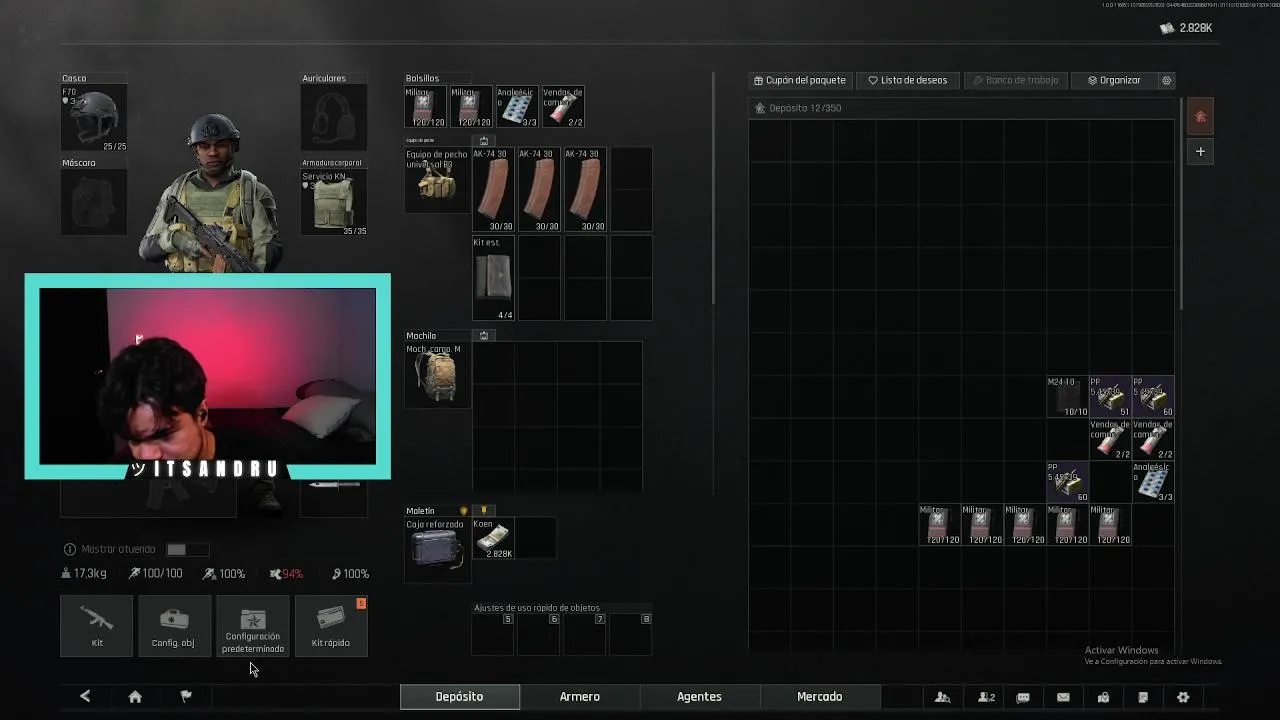Select PP 5.45x39 ammo with 51 rounds
The width and height of the screenshot is (1280, 720).
coord(1109,397)
